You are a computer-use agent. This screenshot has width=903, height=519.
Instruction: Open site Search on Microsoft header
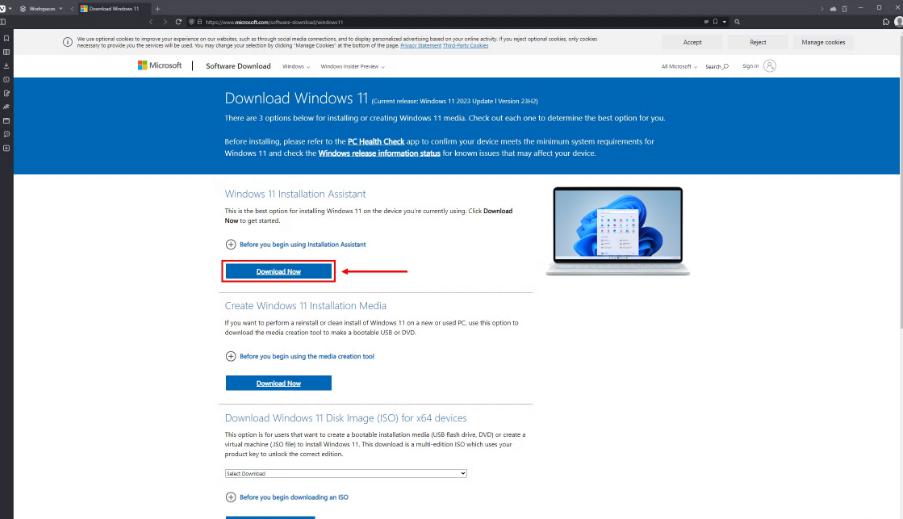[x=717, y=67]
